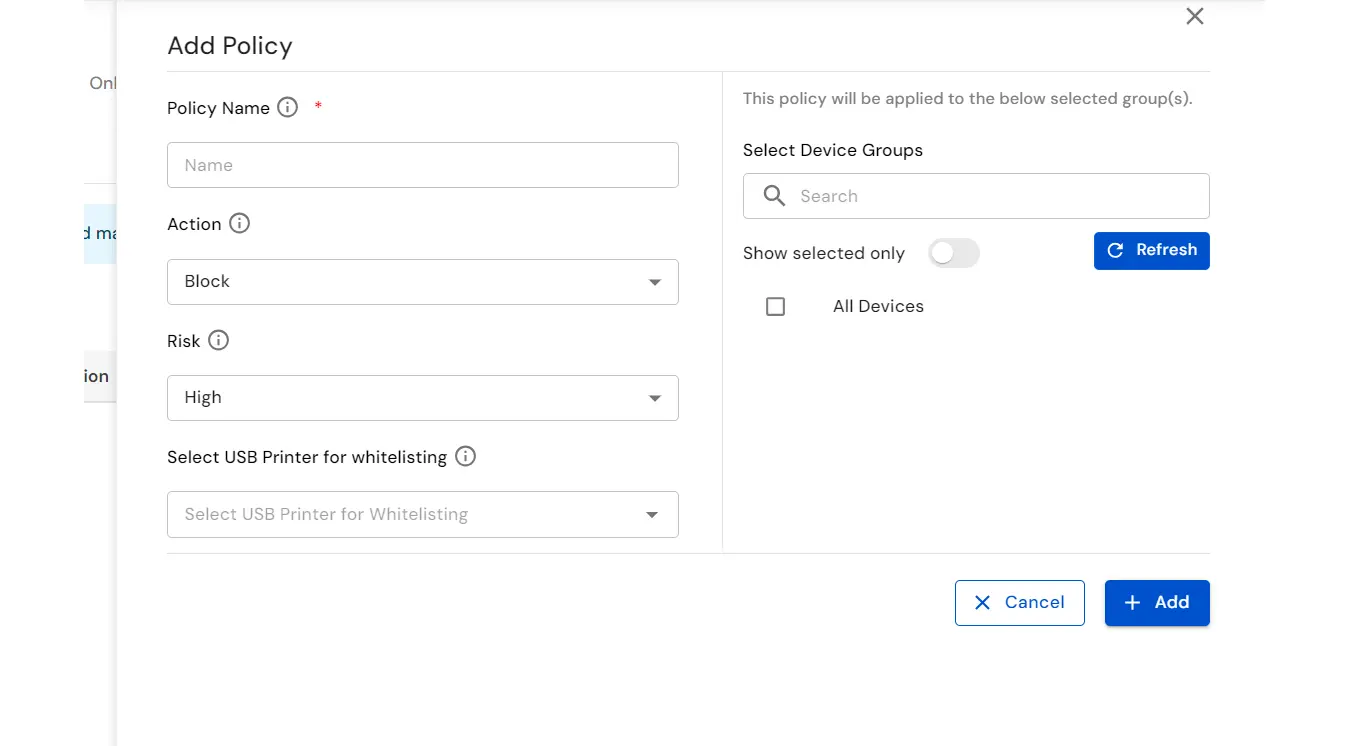Click the USB Printer whitelisting info icon
This screenshot has width=1350, height=746.
pos(464,456)
